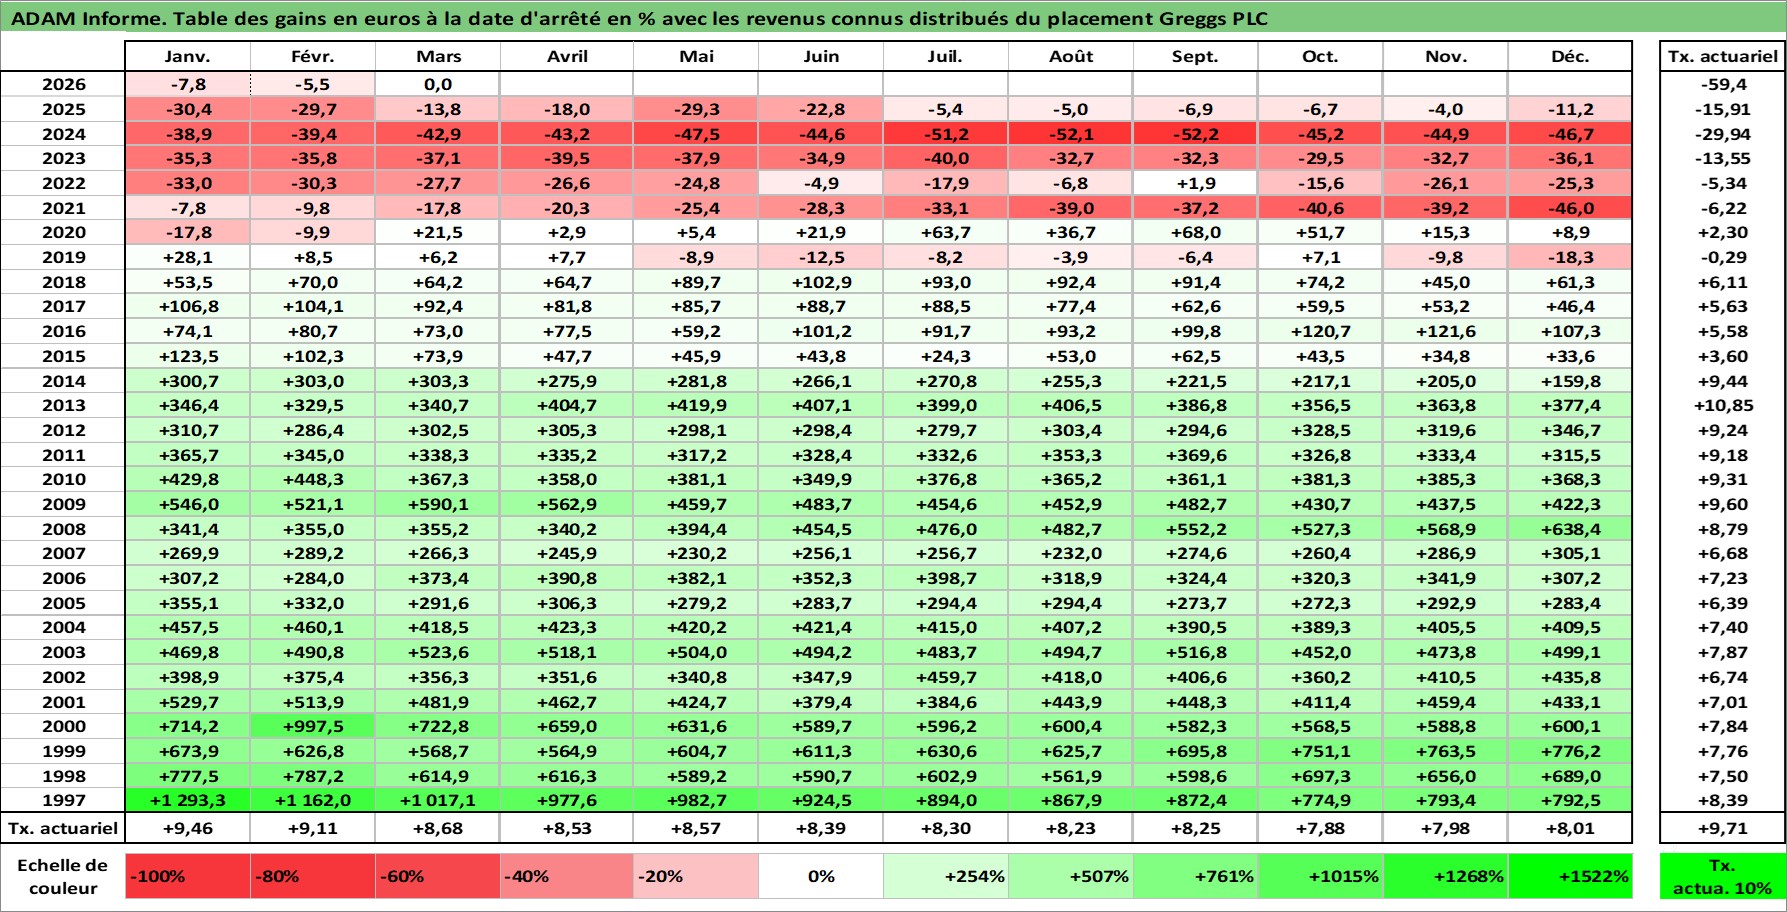Click the top-right 'Tx. actuariel' column header
Screen dimensions: 1787x912
pyautogui.click(x=1722, y=57)
